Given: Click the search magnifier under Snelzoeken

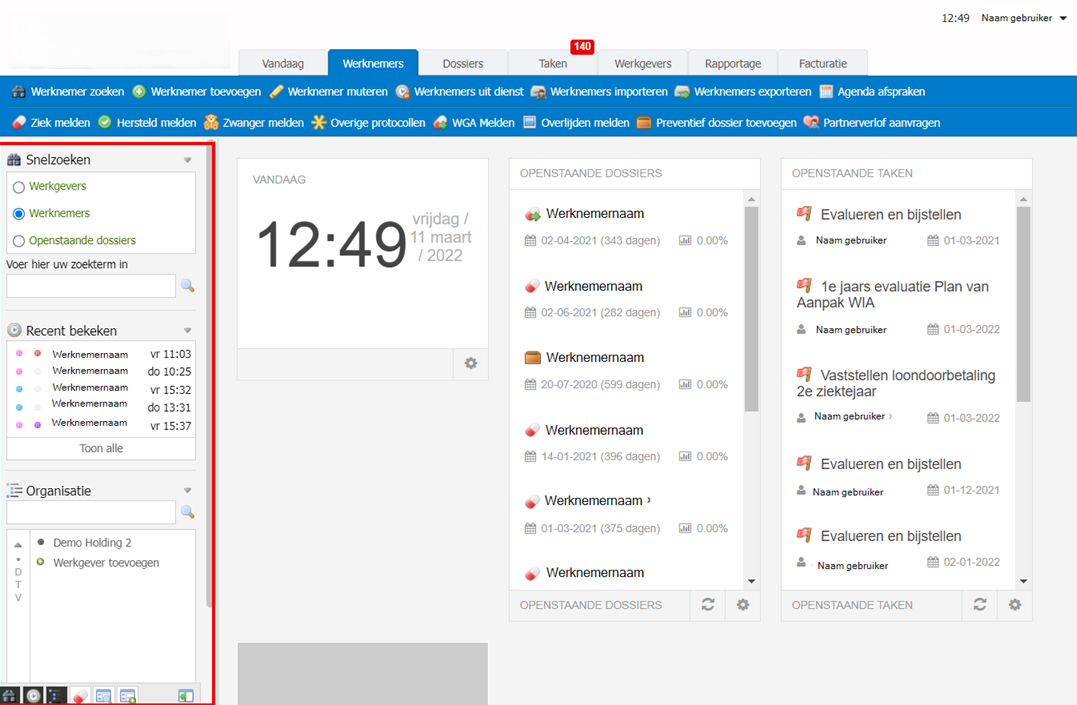Looking at the screenshot, I should pyautogui.click(x=187, y=286).
